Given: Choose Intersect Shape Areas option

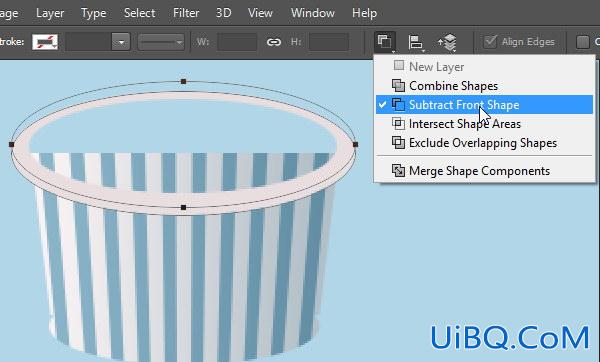Looking at the screenshot, I should pos(484,124).
